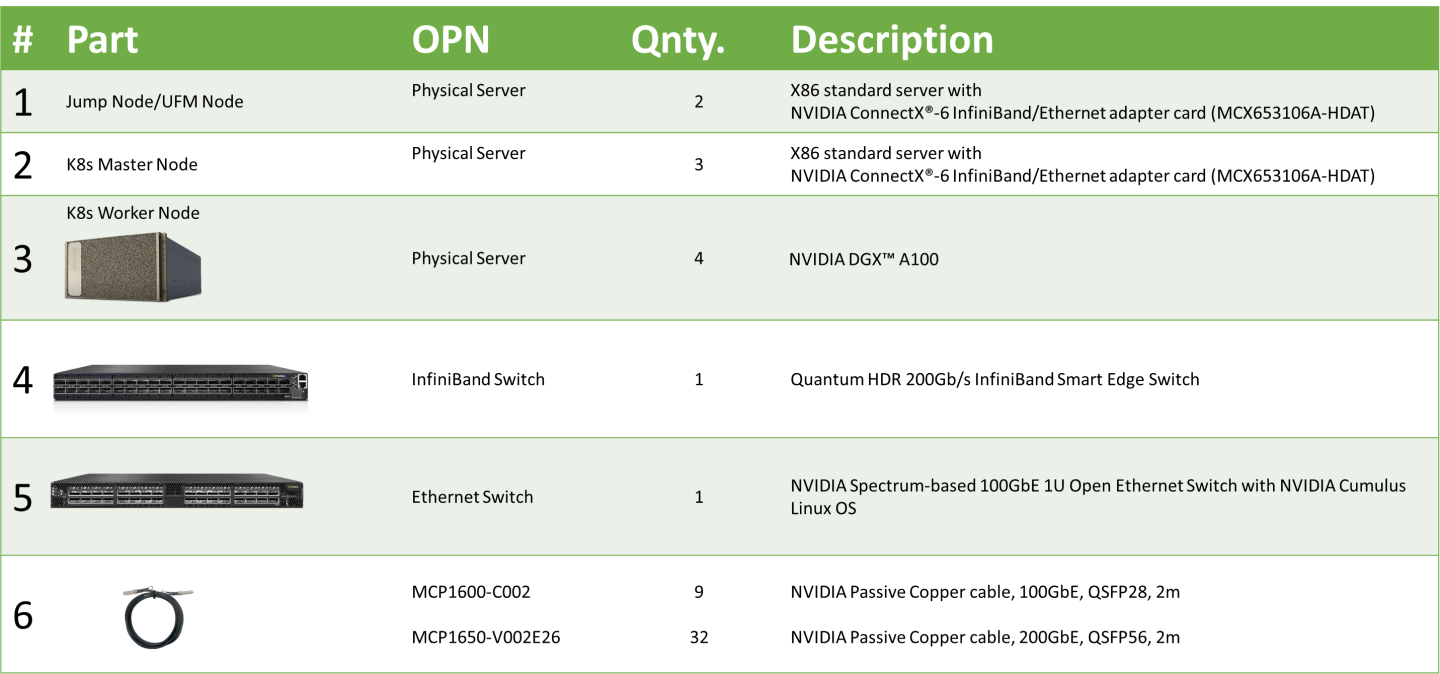1440x674 pixels.
Task: Select the coiled copper cable image
Action: tap(157, 617)
